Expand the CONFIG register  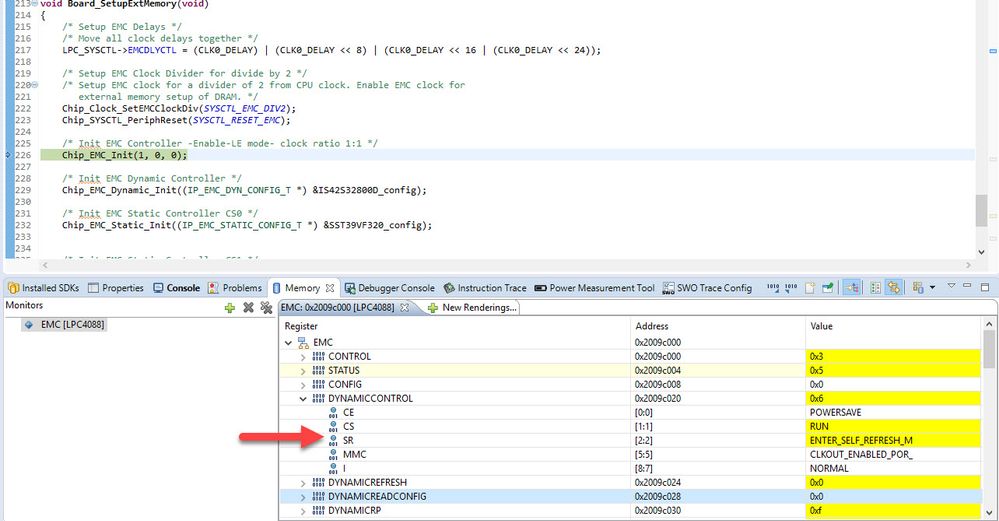303,385
